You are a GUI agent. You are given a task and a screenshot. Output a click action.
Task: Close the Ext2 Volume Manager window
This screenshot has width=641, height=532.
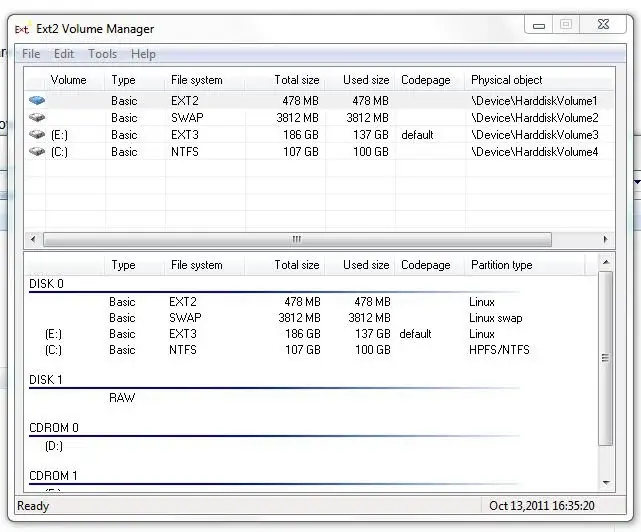pos(603,25)
